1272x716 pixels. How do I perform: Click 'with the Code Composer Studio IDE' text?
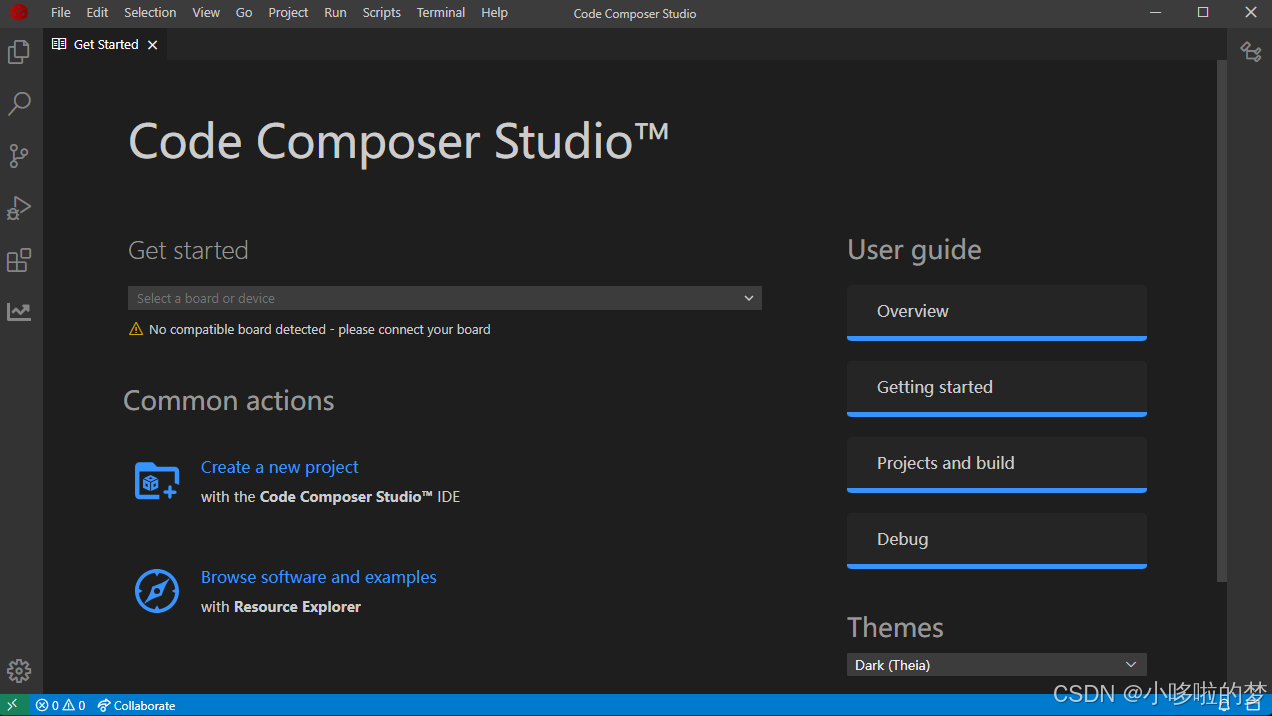pyautogui.click(x=330, y=497)
